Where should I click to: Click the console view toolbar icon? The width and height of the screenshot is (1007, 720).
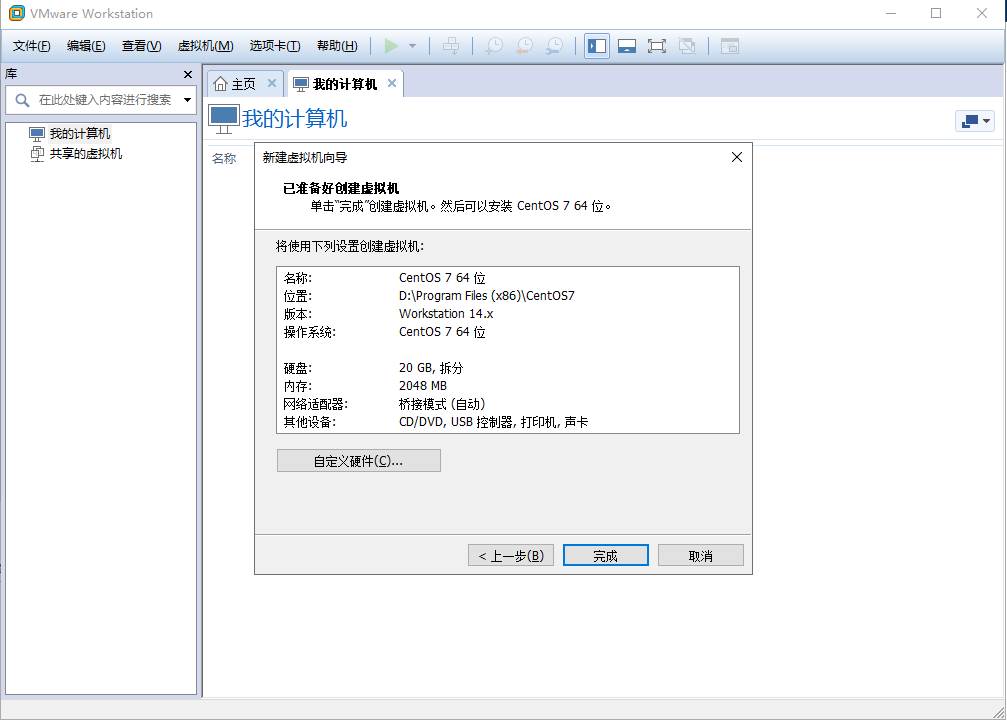pyautogui.click(x=730, y=46)
